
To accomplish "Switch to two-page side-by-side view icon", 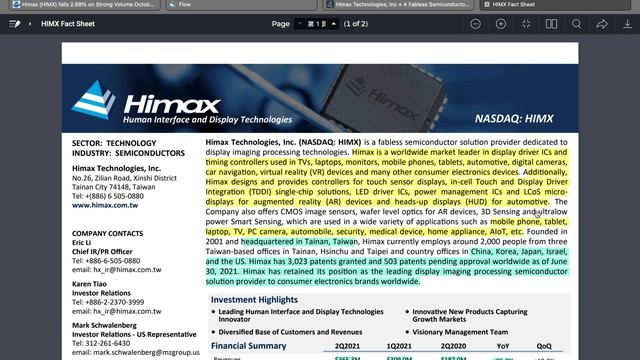I will click(551, 24).
